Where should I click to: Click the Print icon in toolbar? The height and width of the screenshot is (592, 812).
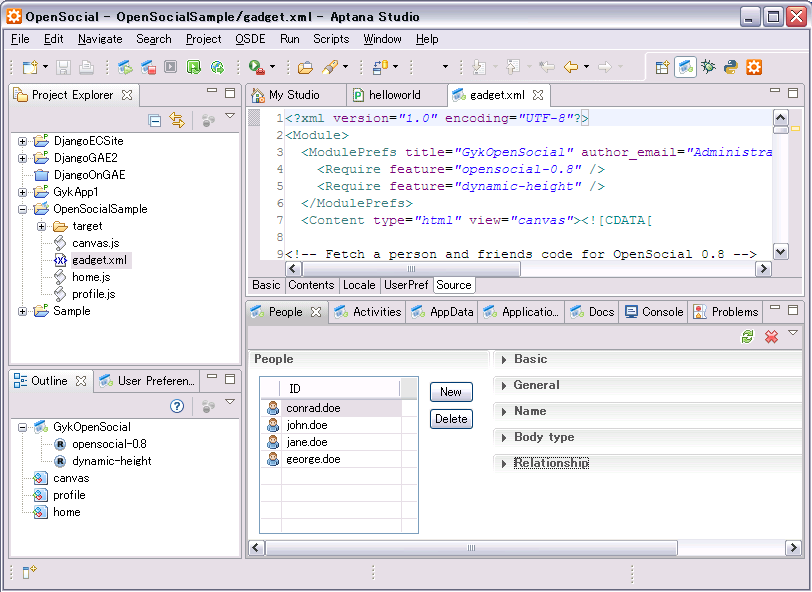click(x=86, y=67)
